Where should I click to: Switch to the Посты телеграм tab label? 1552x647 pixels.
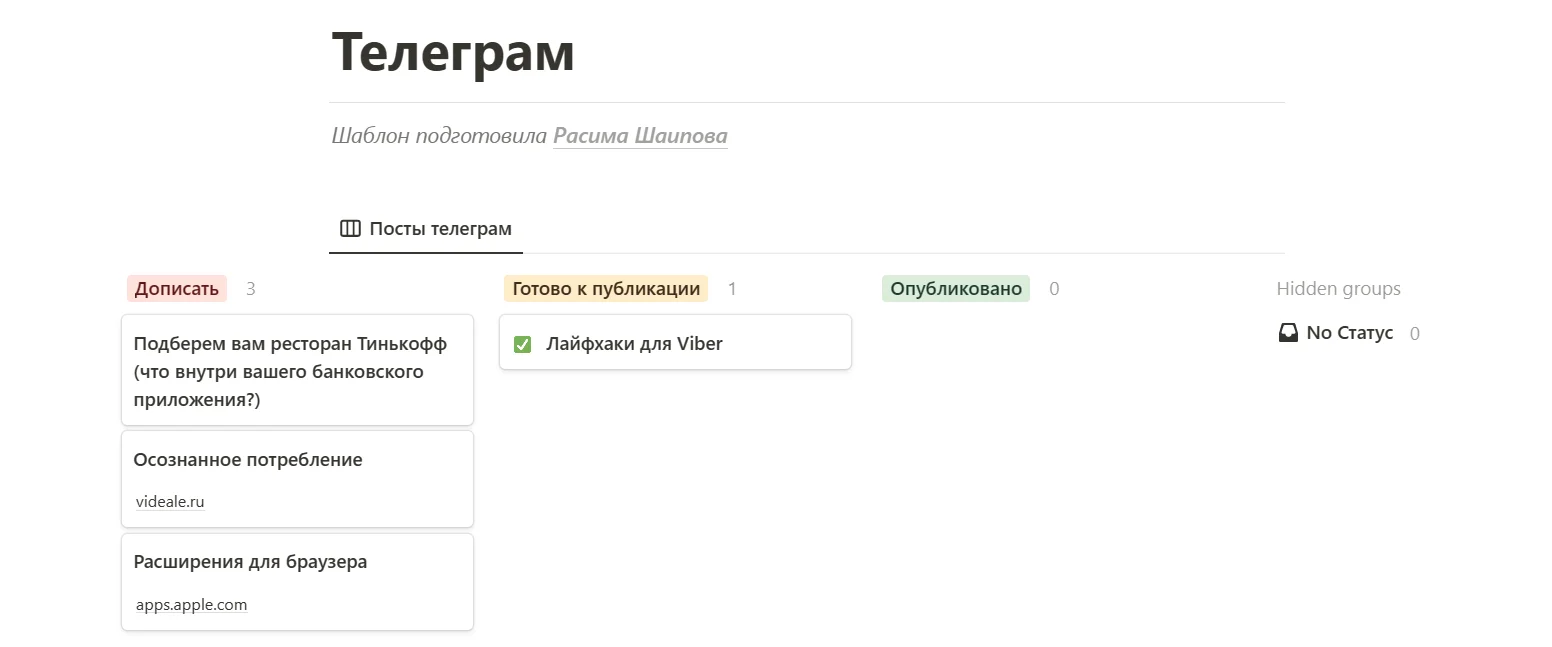[x=440, y=229]
